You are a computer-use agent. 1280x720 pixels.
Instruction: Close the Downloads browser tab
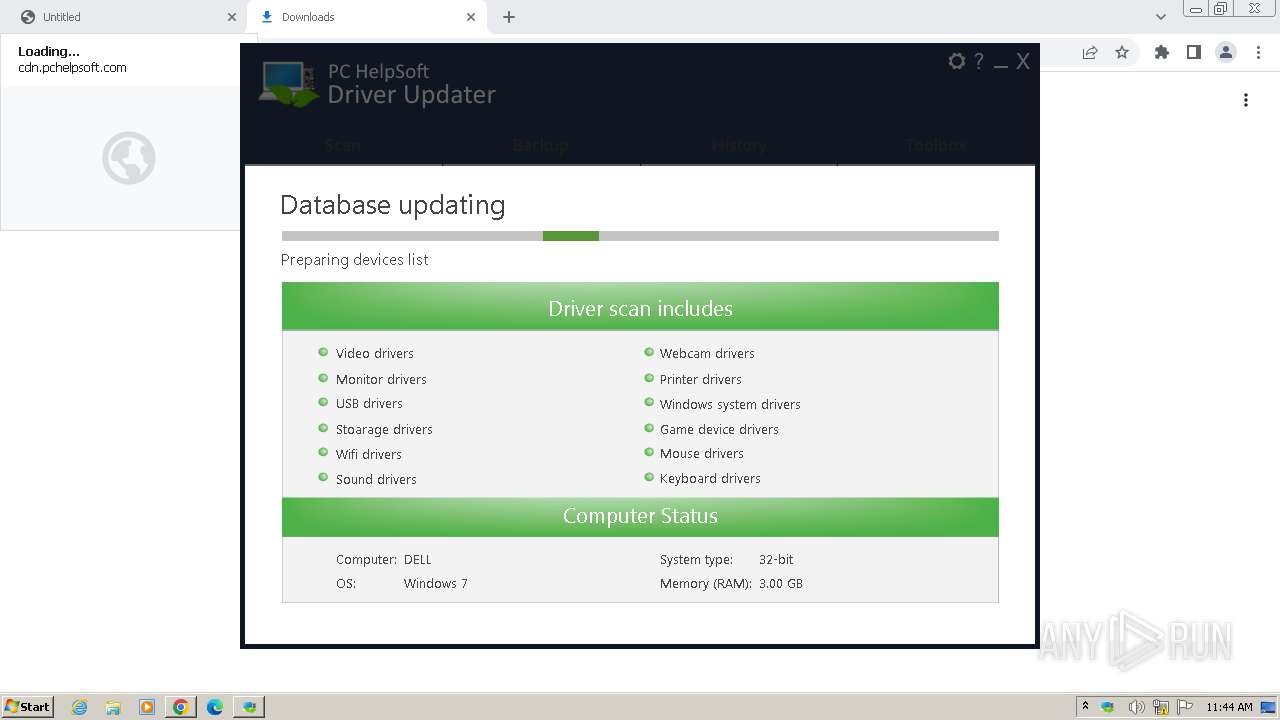[x=471, y=17]
